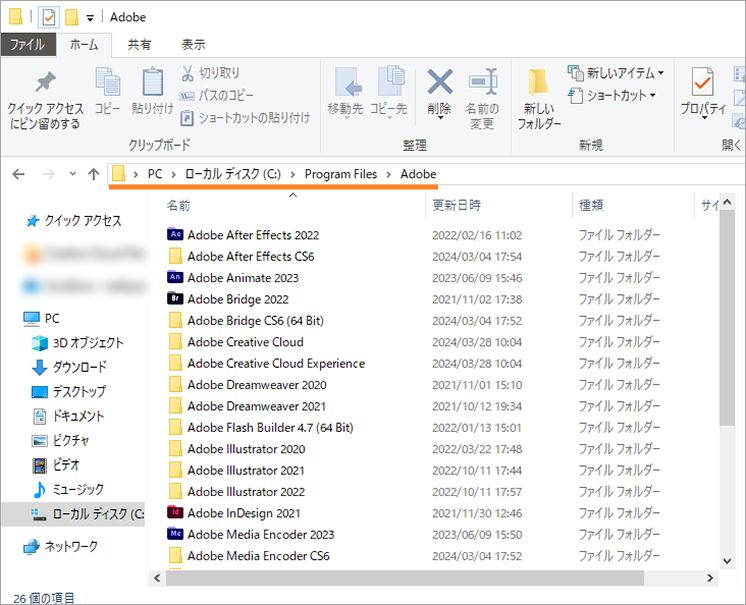Select the Adobe Media Encoder CS6 folder

point(248,556)
